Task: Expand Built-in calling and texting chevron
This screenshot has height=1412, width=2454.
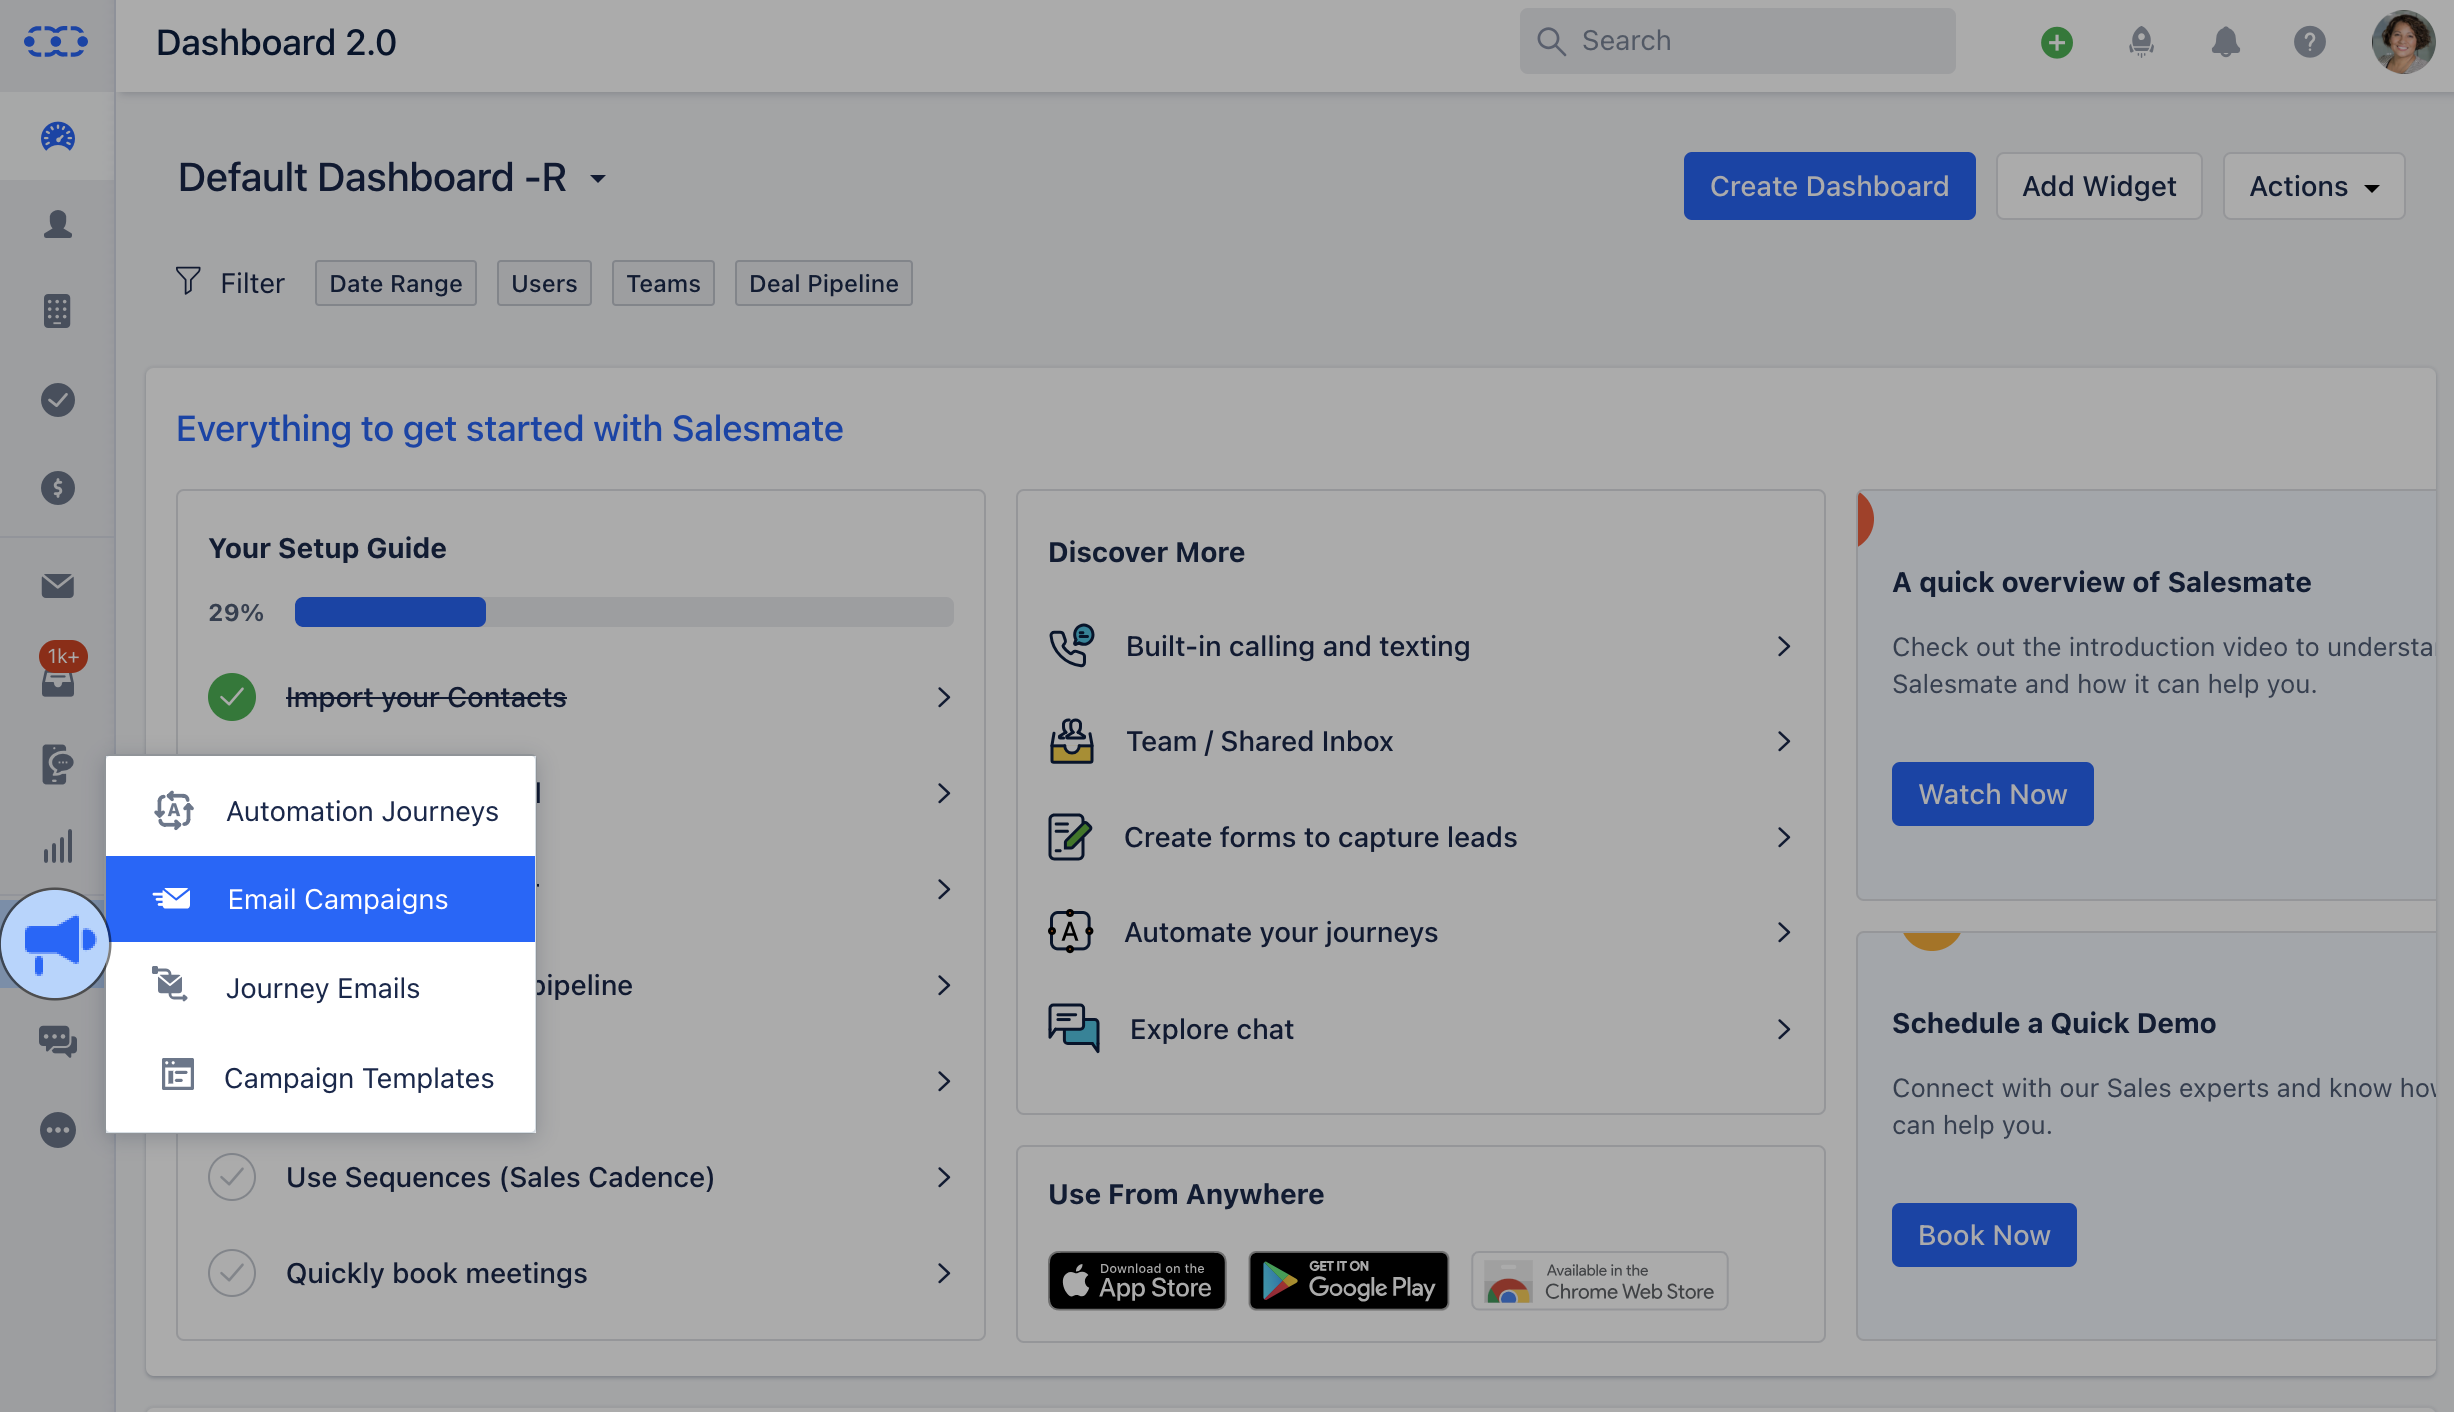Action: point(1783,646)
